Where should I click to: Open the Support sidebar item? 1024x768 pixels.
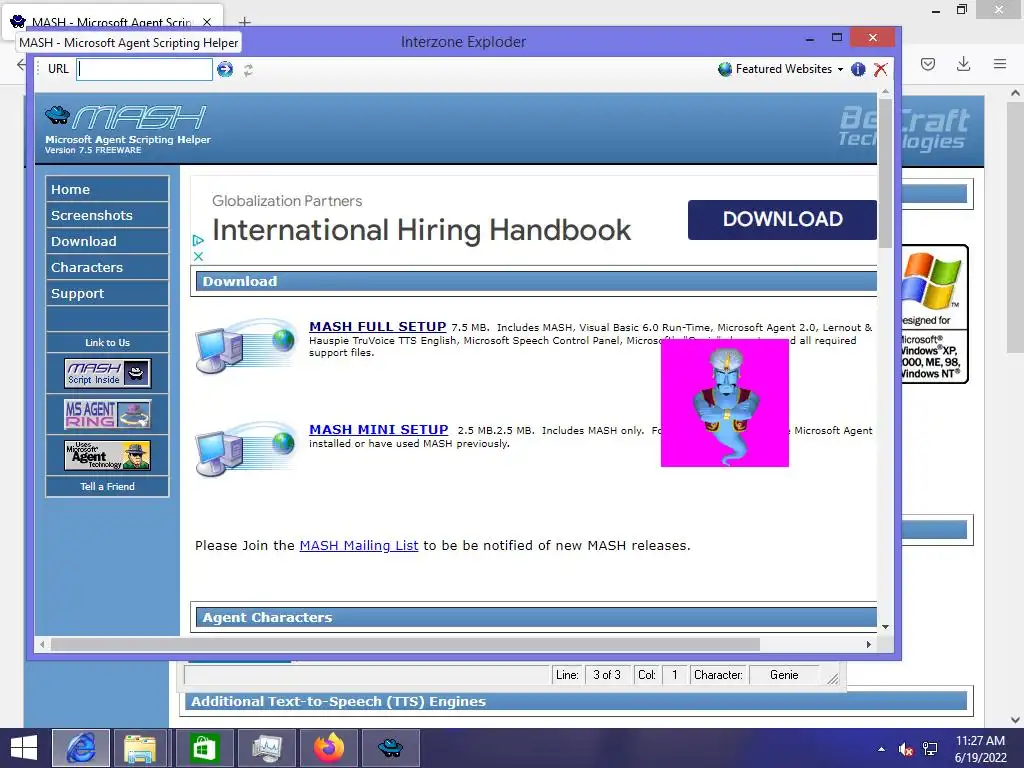click(x=107, y=294)
